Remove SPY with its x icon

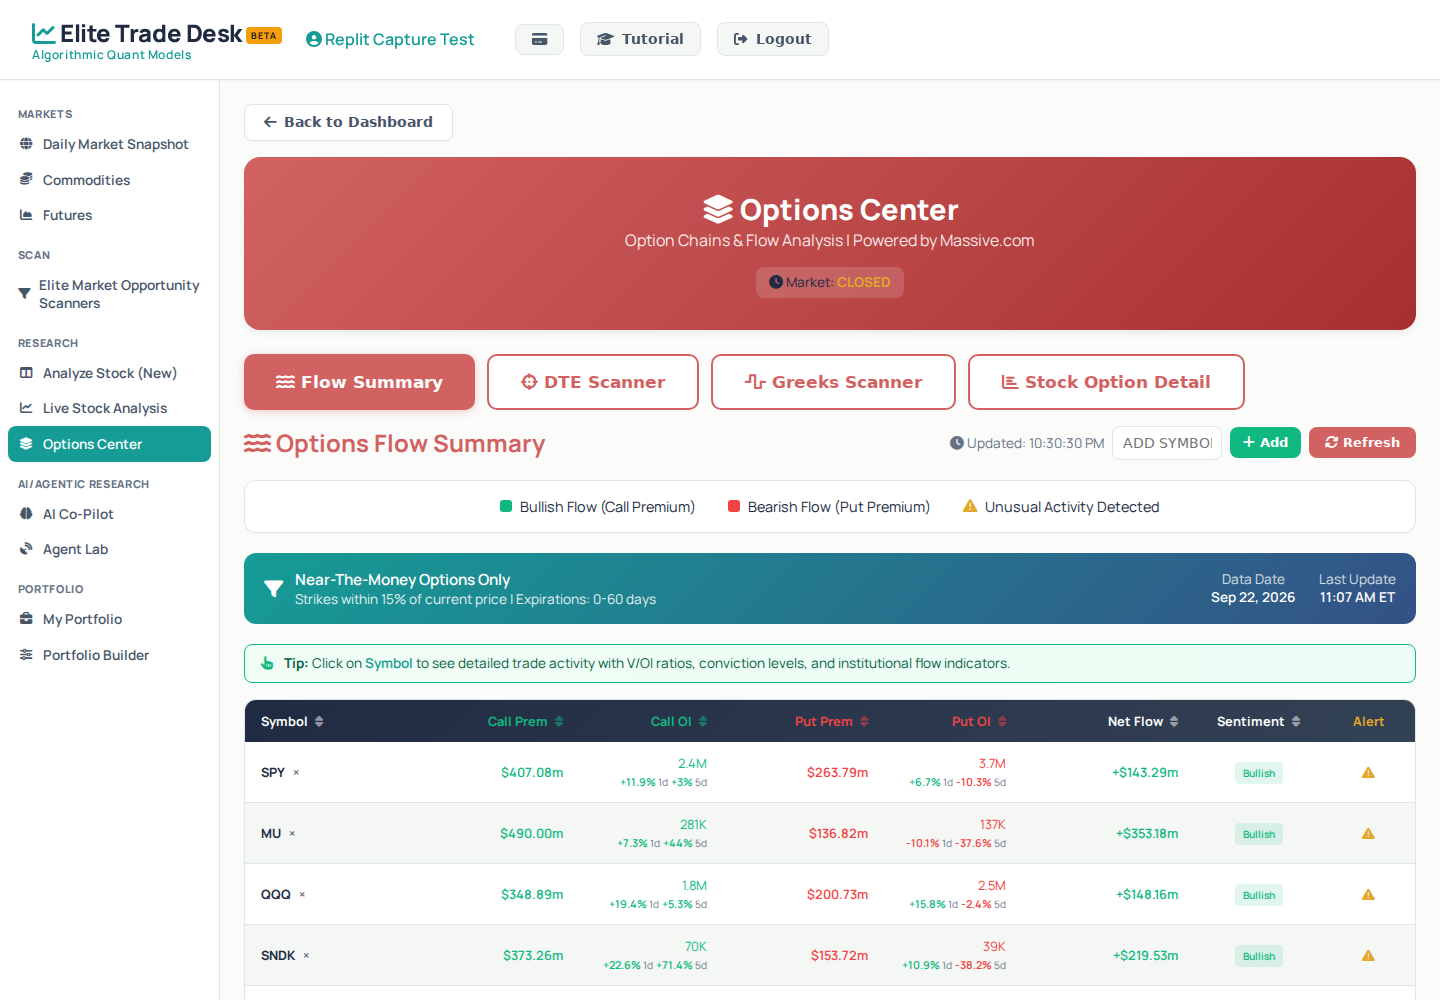[296, 773]
